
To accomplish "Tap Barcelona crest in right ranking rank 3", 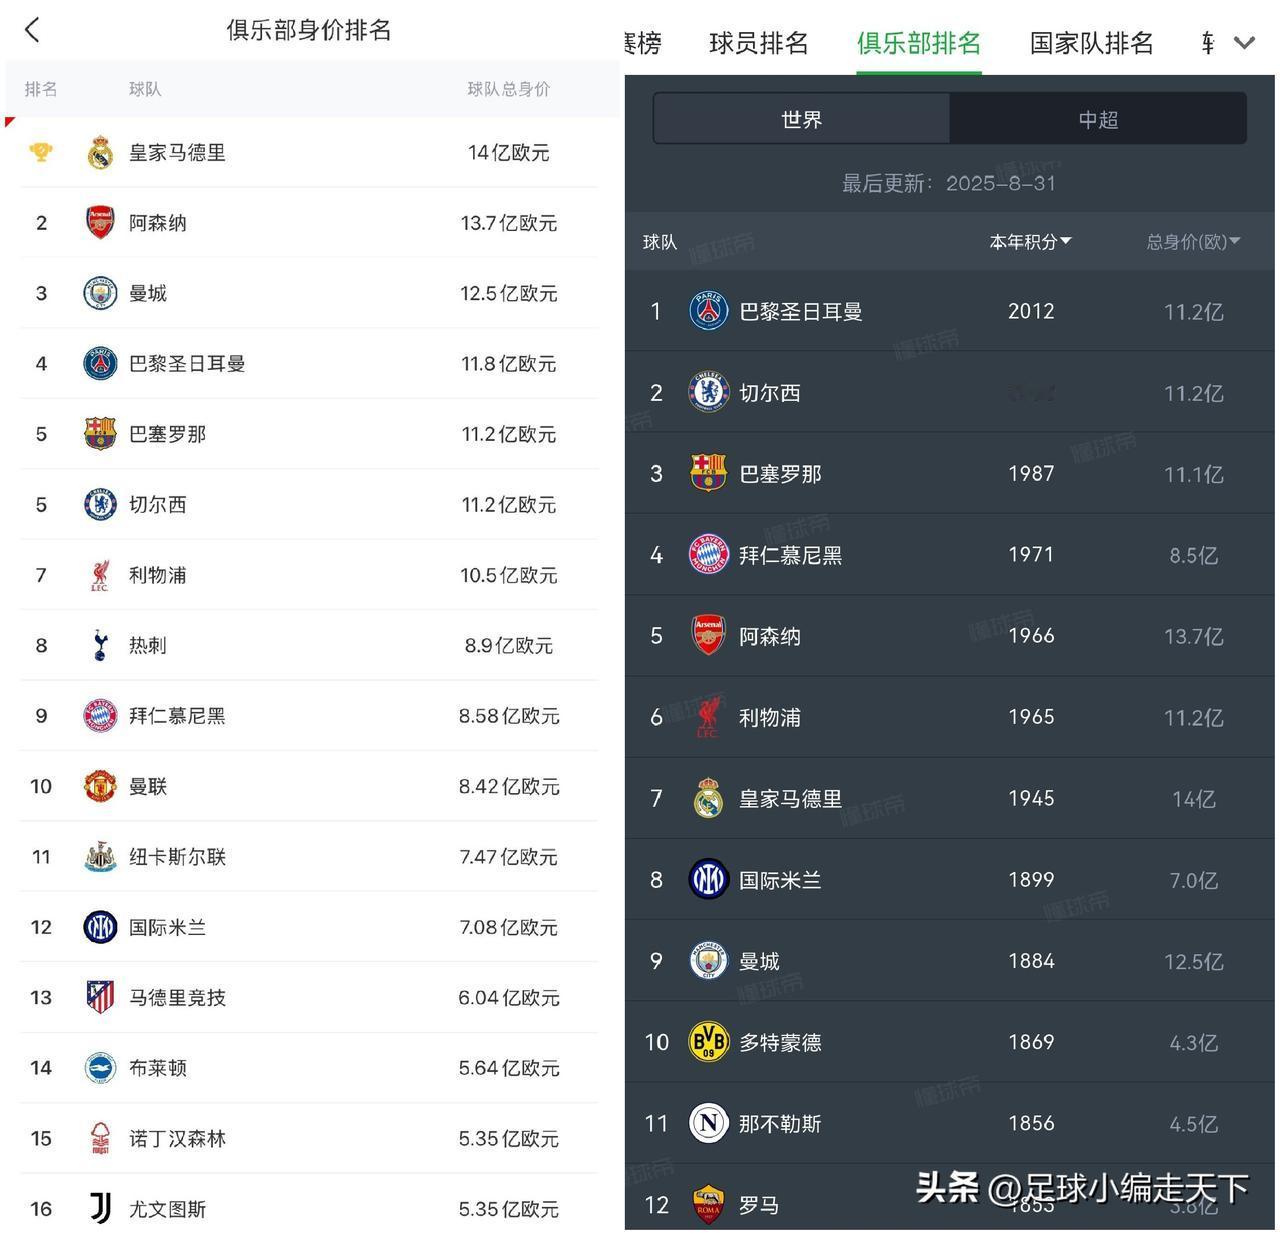I will (709, 473).
